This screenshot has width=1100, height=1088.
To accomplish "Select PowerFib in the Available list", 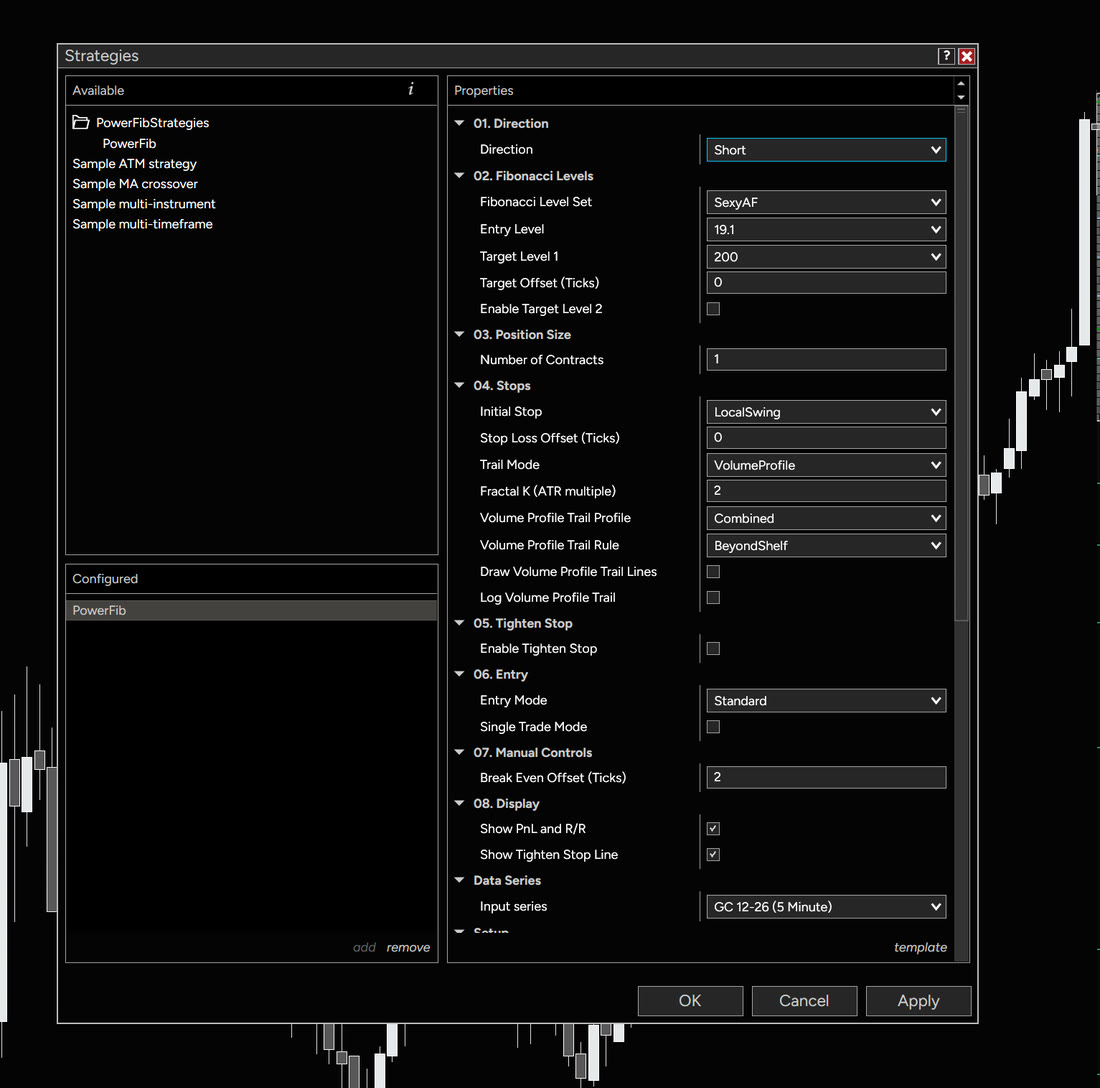I will (x=129, y=144).
